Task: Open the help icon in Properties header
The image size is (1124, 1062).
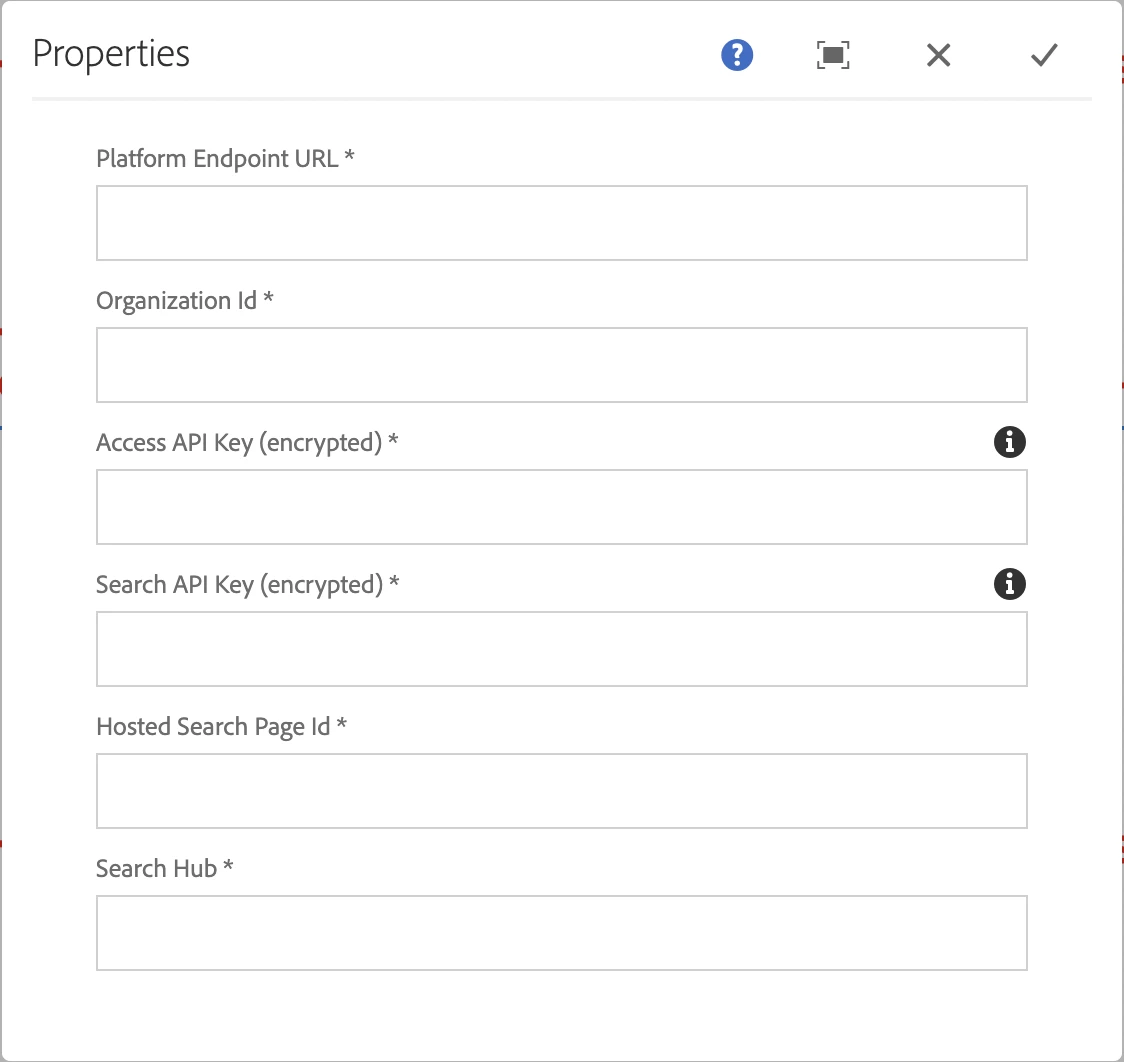Action: (737, 56)
